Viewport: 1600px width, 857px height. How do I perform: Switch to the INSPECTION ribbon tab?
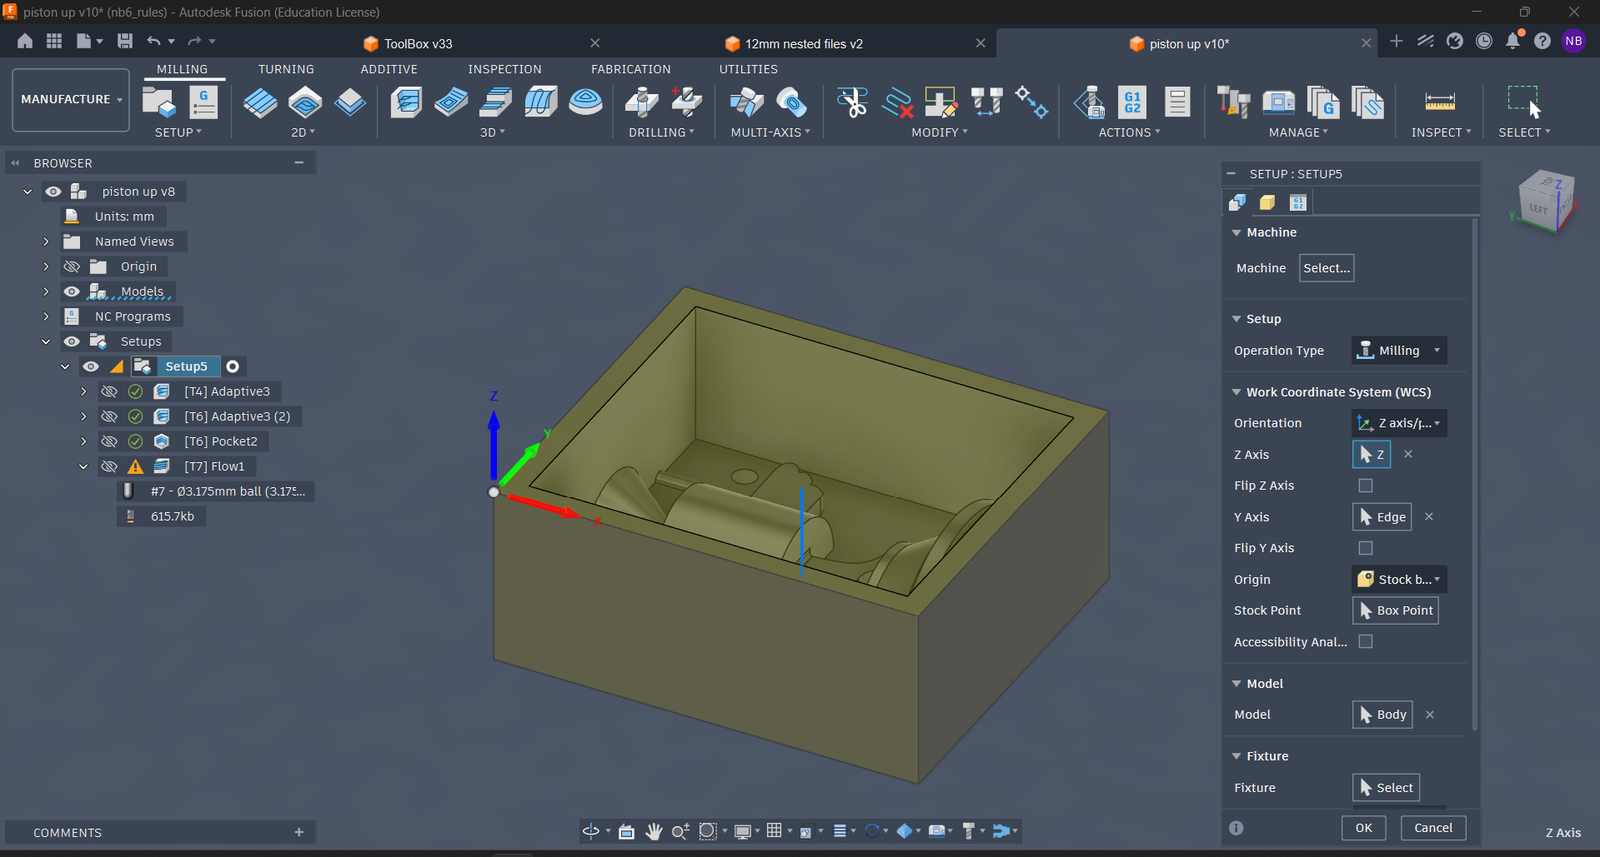504,69
